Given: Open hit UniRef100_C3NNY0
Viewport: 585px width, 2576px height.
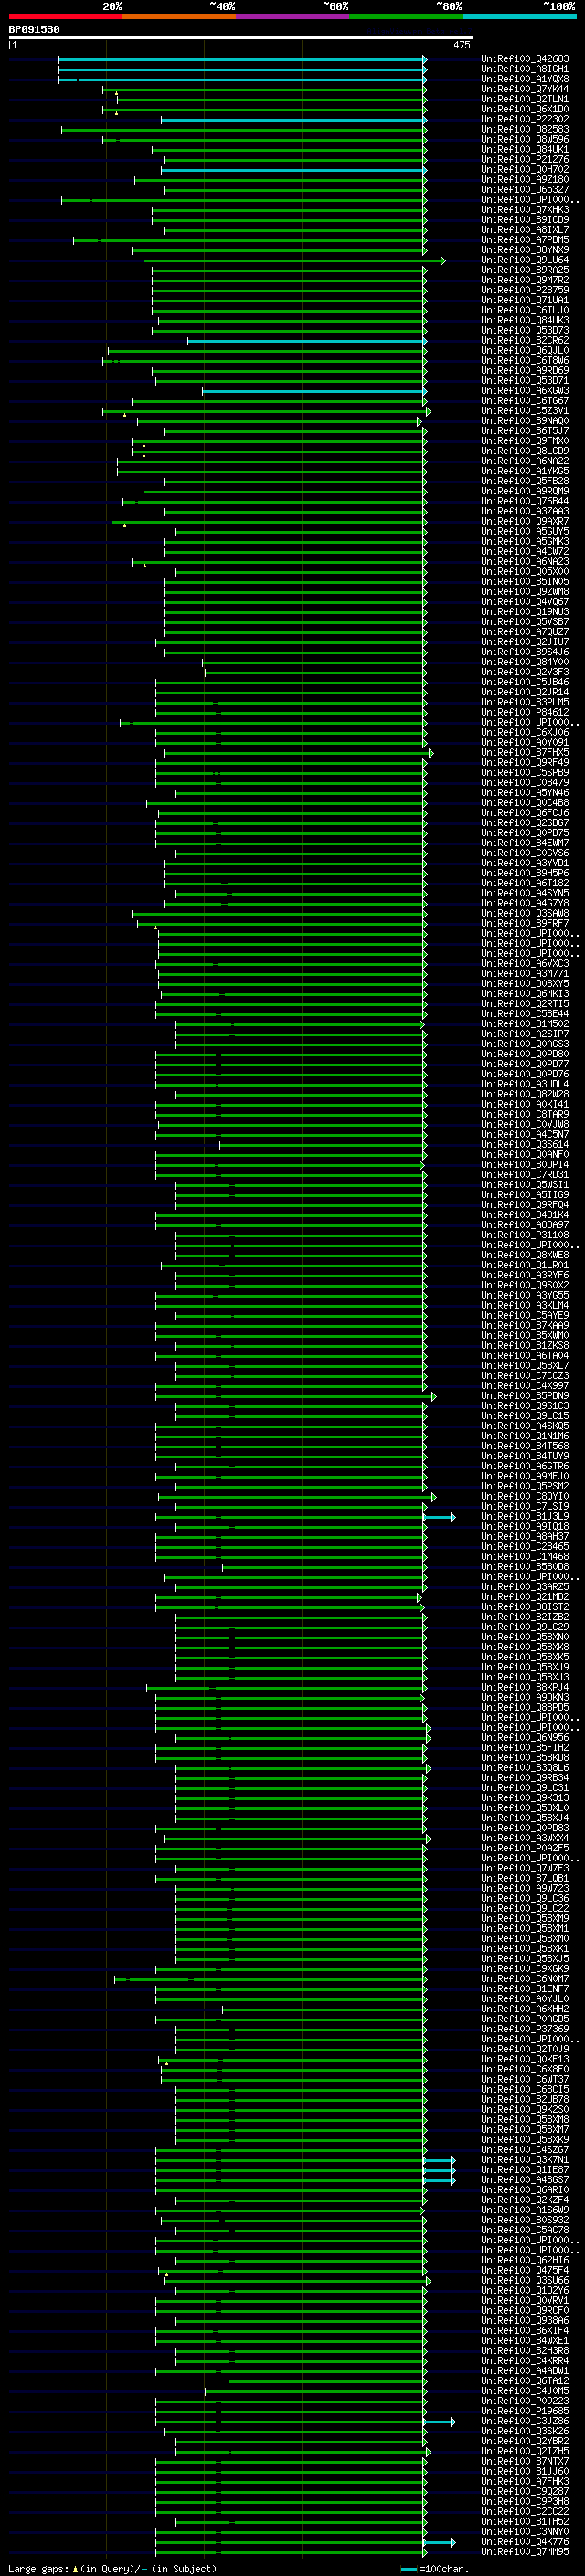Looking at the screenshot, I should (525, 2532).
